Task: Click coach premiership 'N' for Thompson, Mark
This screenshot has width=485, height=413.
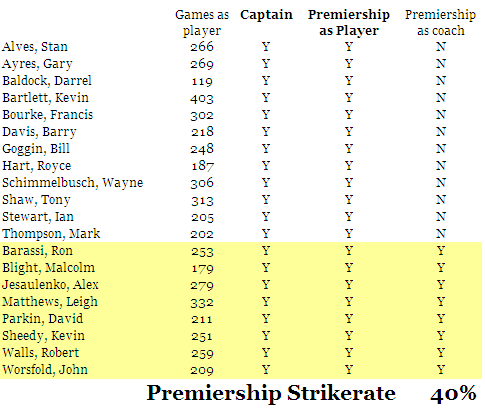Action: 441,234
